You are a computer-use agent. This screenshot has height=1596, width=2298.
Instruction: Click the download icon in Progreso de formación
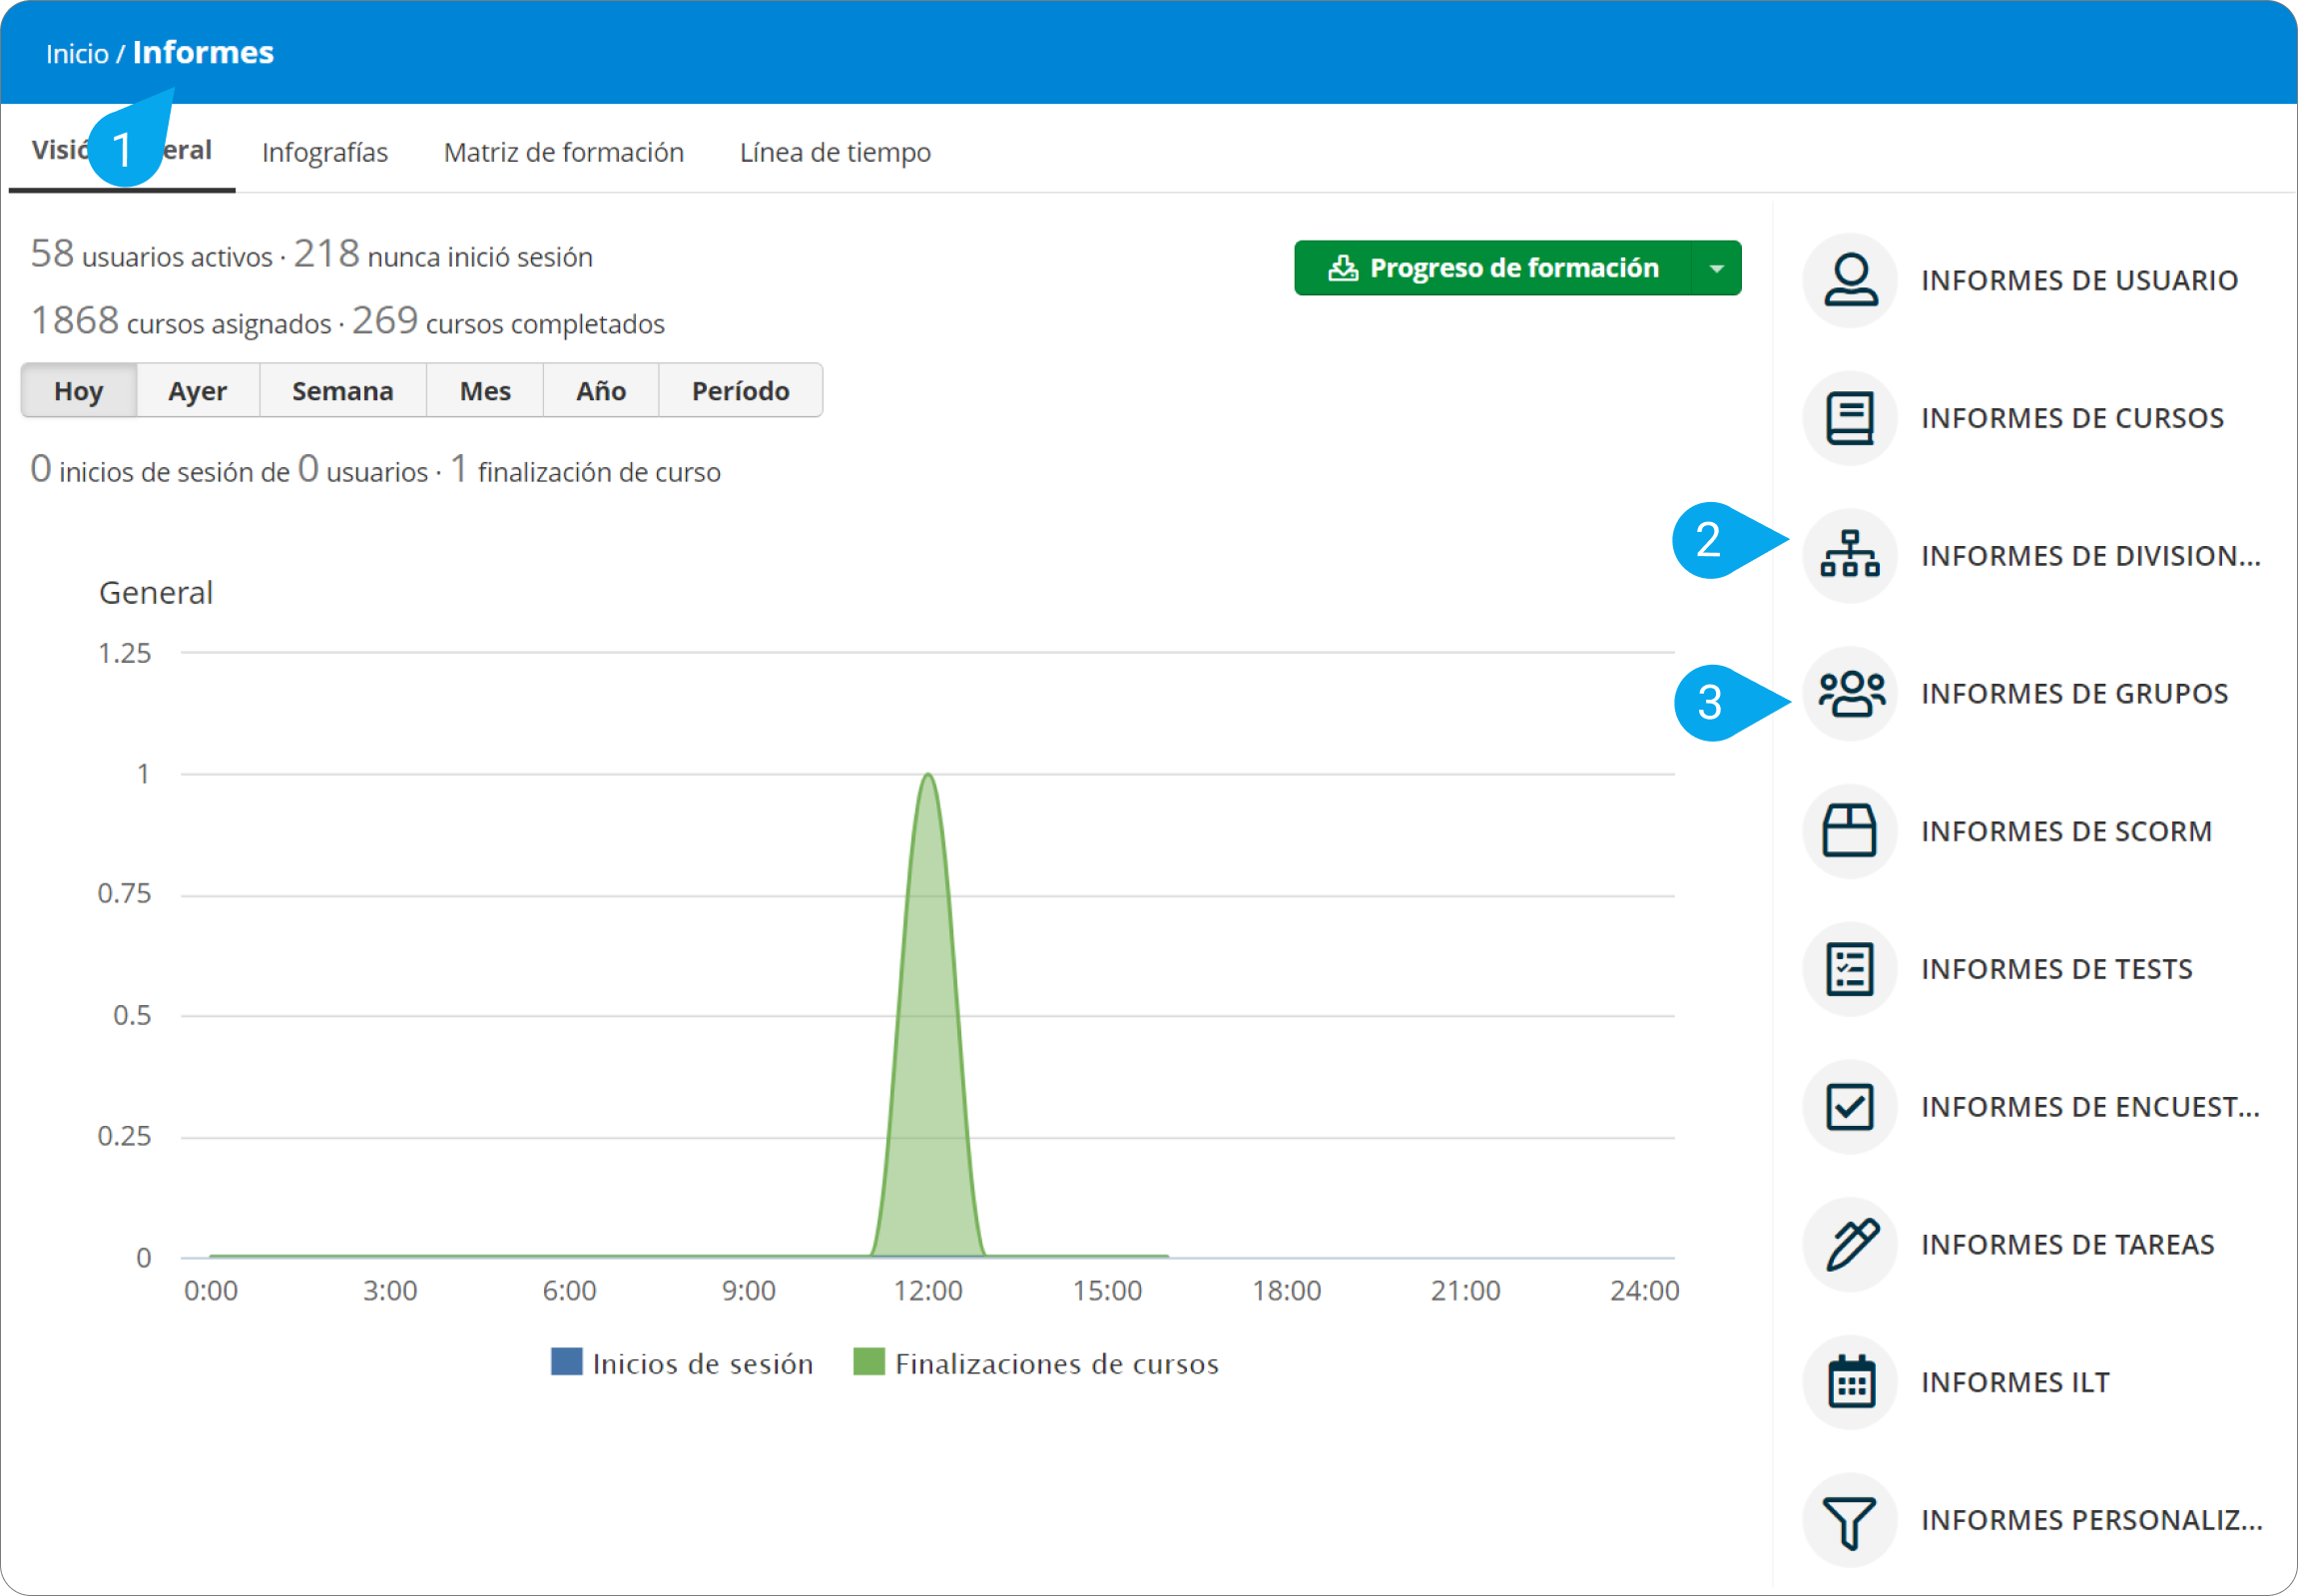point(1343,268)
